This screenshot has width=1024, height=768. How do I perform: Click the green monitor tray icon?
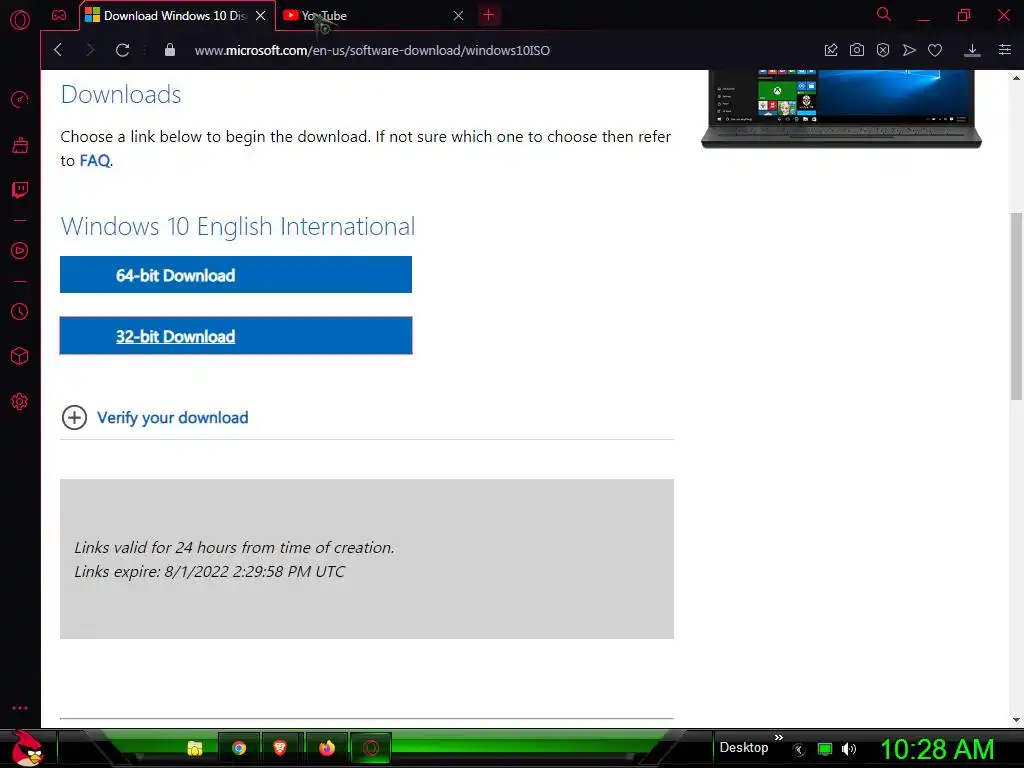825,749
